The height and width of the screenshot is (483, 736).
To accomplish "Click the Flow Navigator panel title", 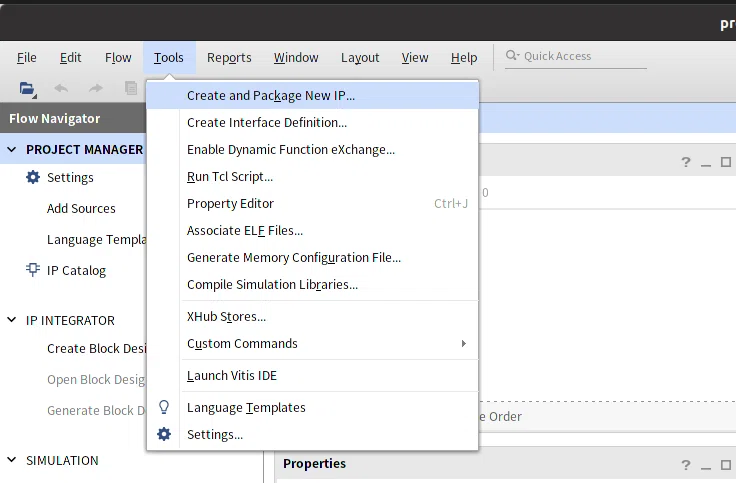I will tap(54, 118).
